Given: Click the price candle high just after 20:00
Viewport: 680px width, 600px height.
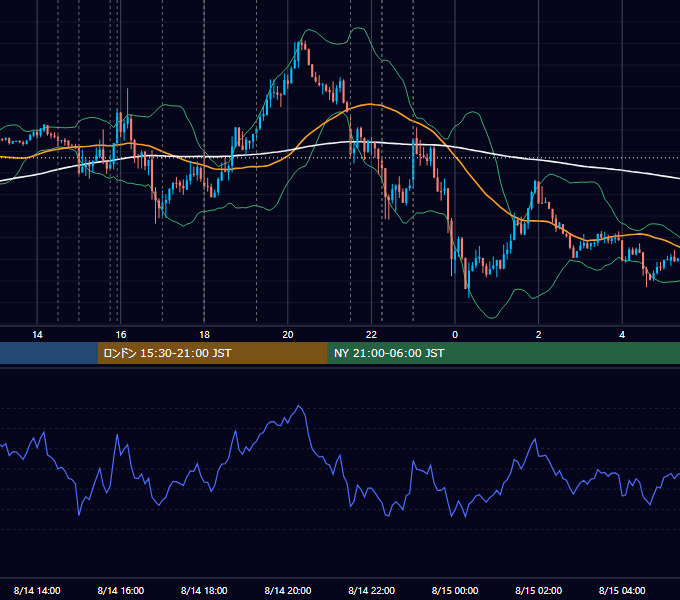Looking at the screenshot, I should pyautogui.click(x=301, y=41).
